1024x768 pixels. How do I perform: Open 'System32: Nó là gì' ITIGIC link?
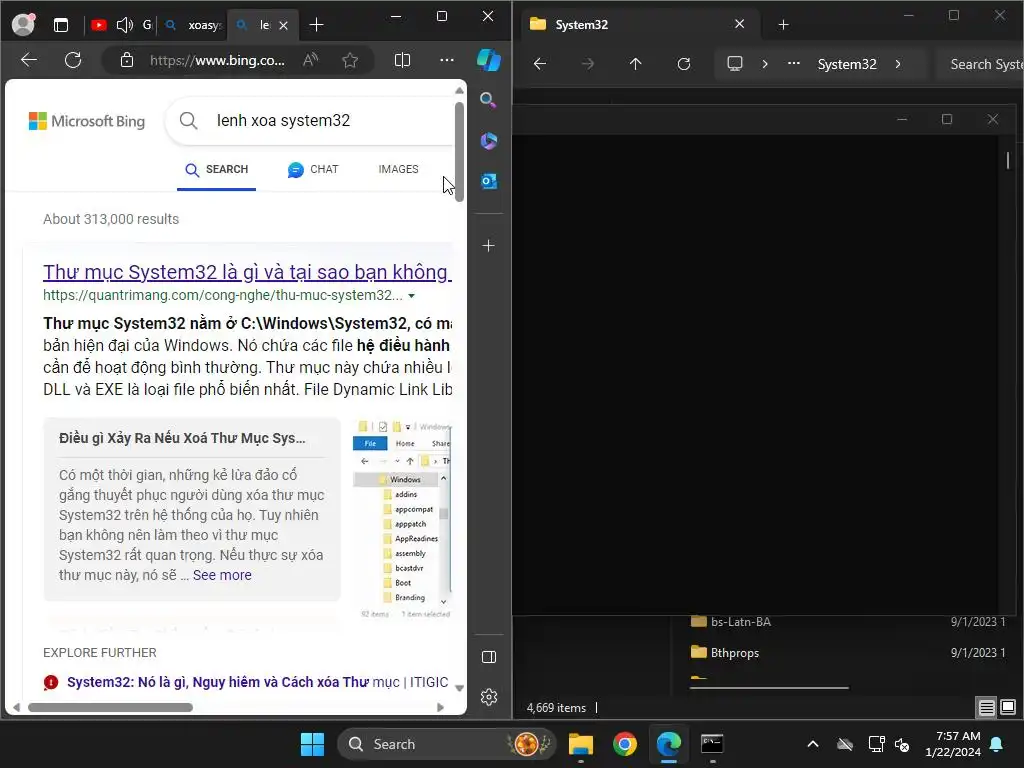coord(257,682)
